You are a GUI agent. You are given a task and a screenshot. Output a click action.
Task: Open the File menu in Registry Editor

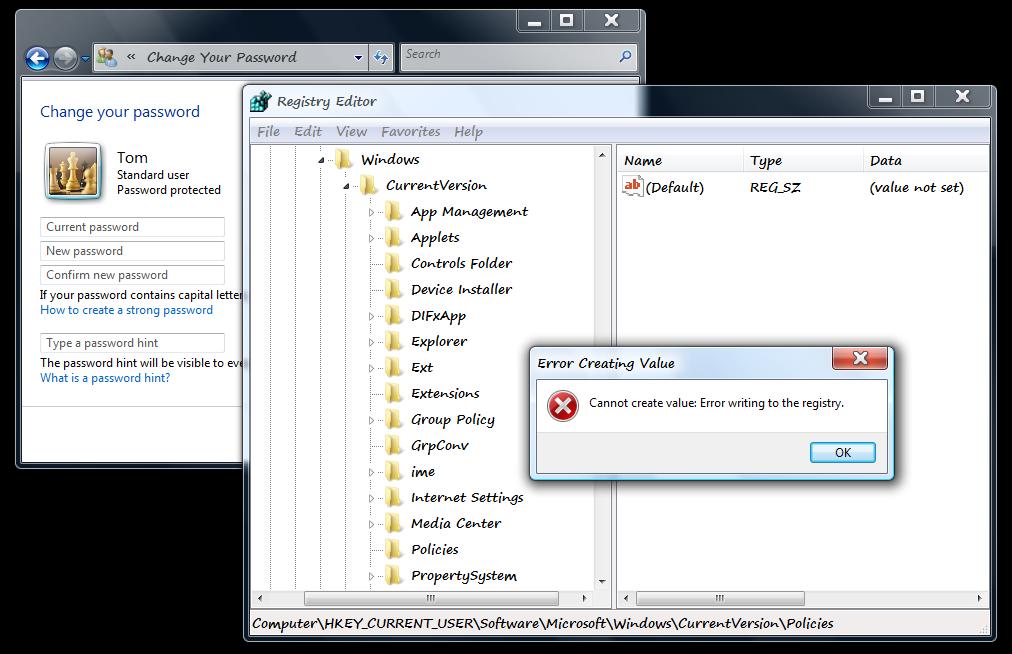click(x=268, y=132)
